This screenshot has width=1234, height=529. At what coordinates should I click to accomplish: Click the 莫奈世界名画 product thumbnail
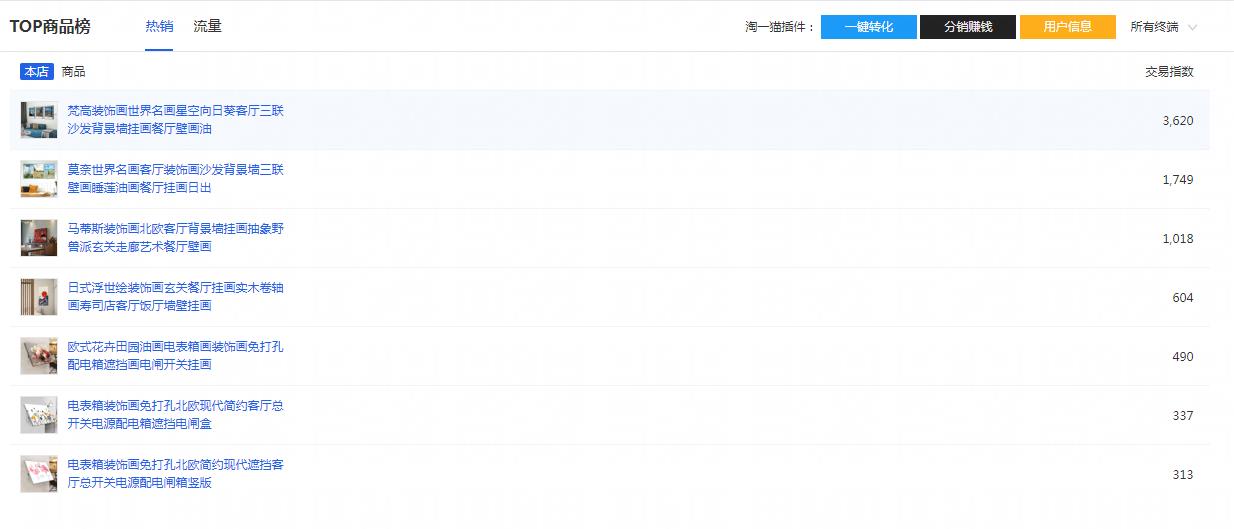pos(39,179)
